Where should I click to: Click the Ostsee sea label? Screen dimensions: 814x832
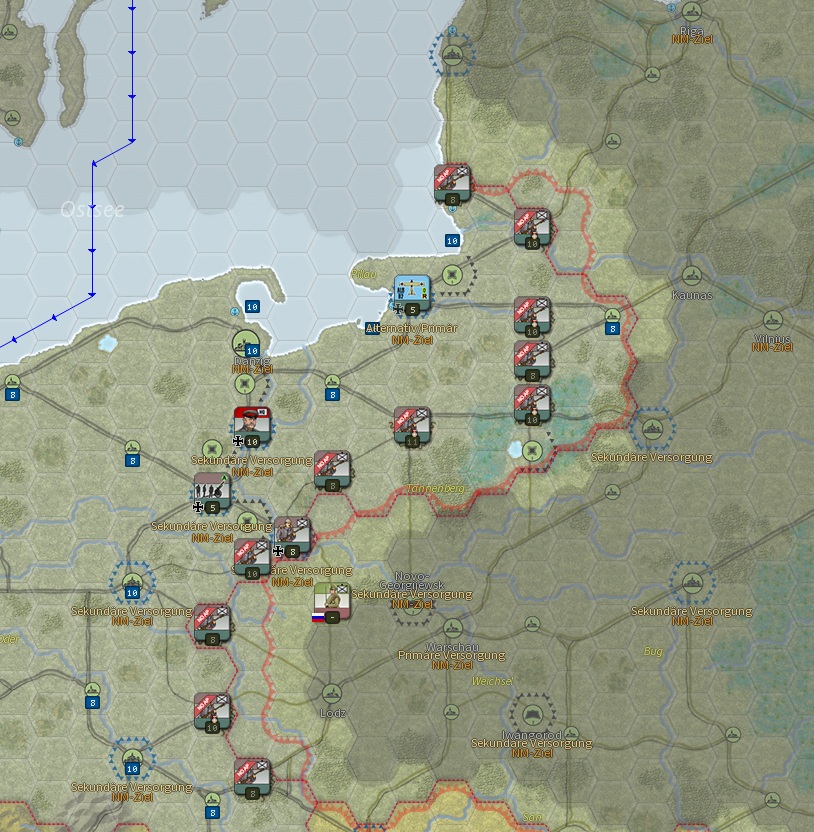(x=92, y=210)
